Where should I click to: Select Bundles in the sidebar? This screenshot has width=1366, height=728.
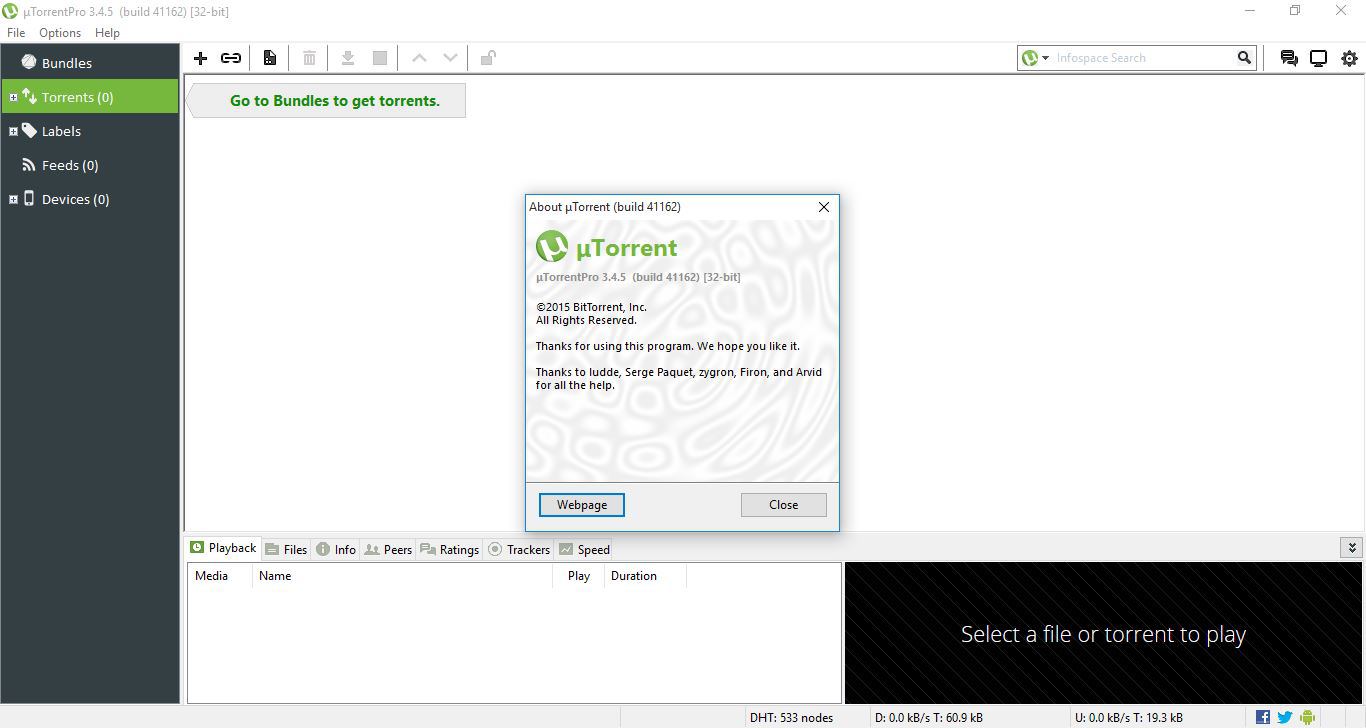90,63
